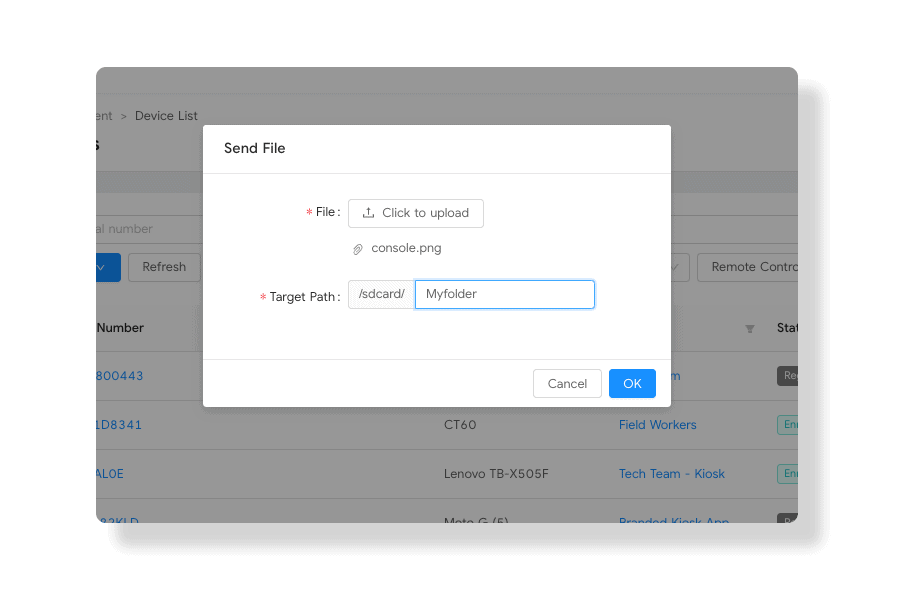Click the upload arrow icon in the File field
The image size is (910, 602).
[x=369, y=213]
